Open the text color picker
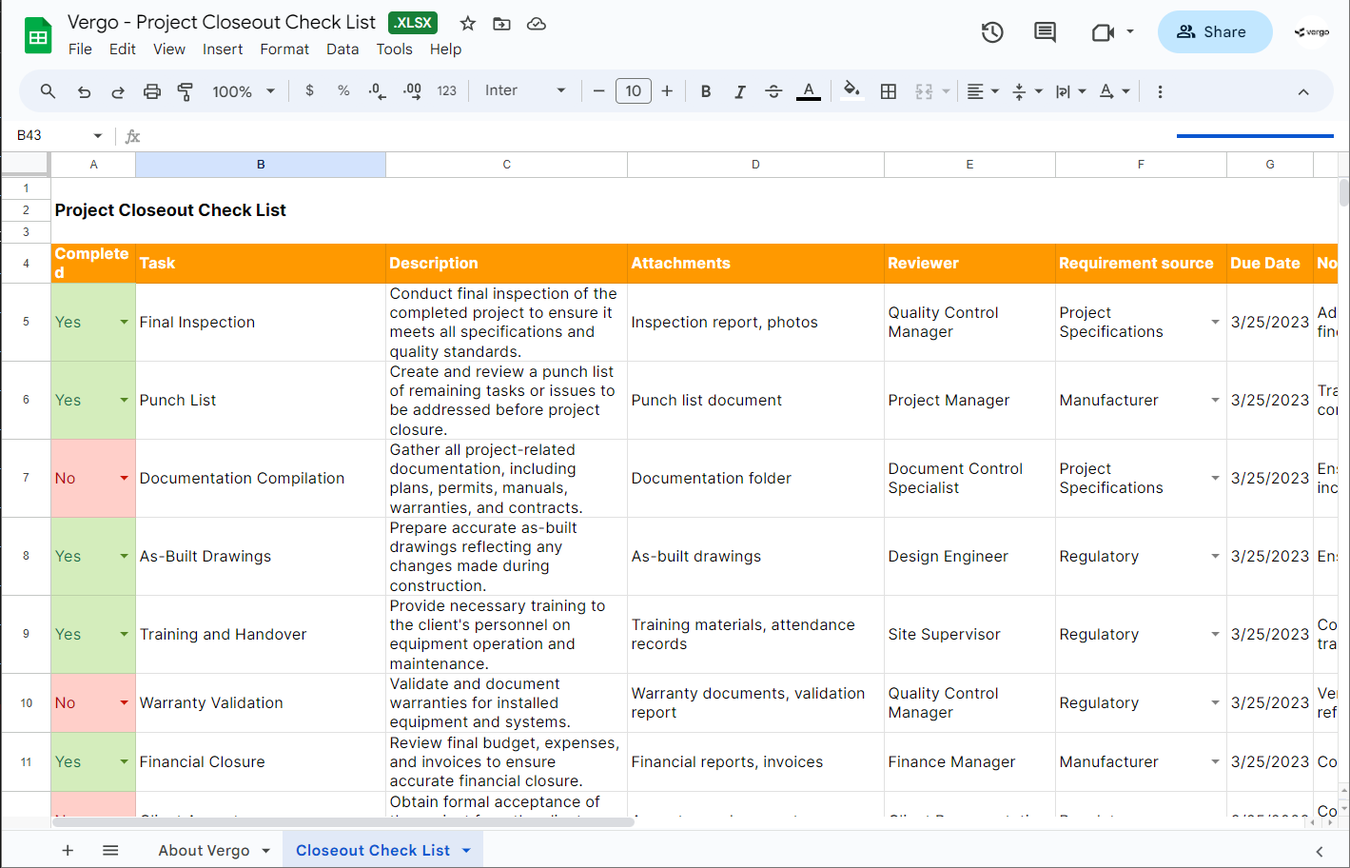Image resolution: width=1350 pixels, height=868 pixels. [x=808, y=91]
